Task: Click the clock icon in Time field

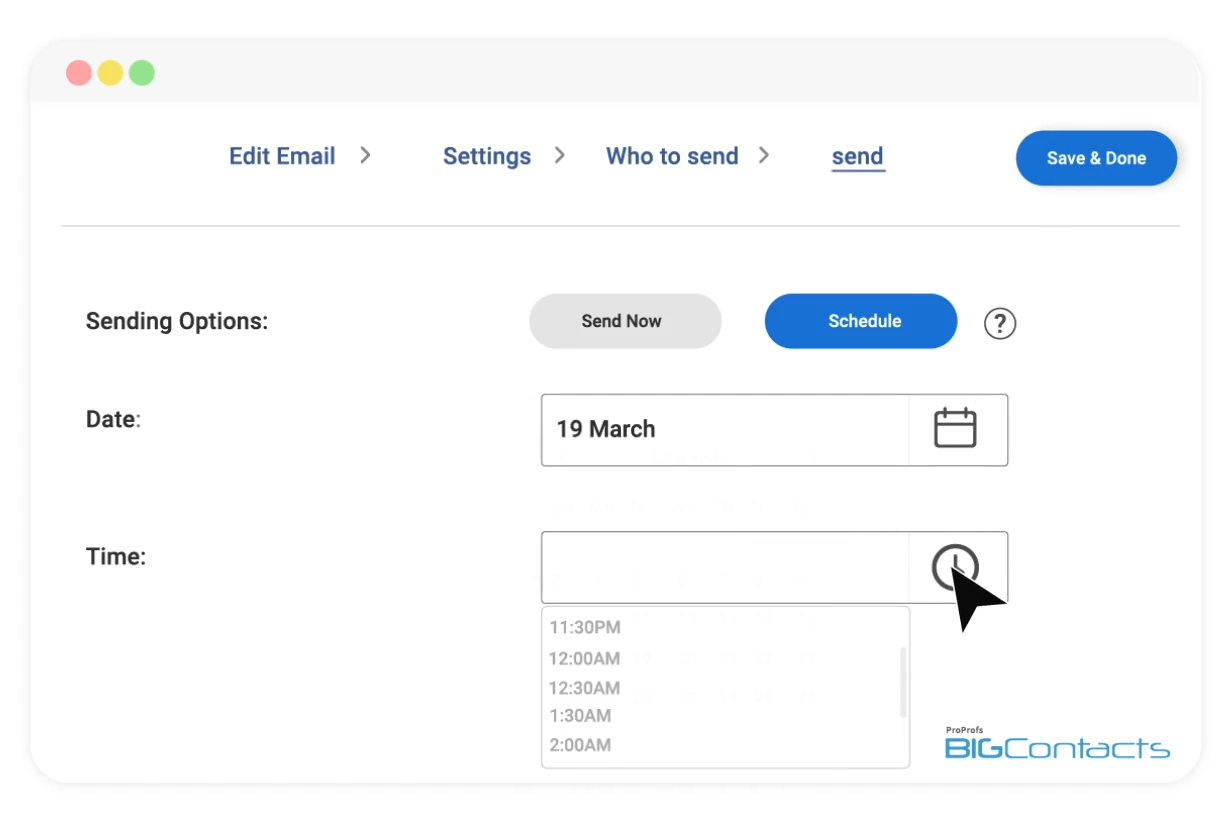Action: 954,567
